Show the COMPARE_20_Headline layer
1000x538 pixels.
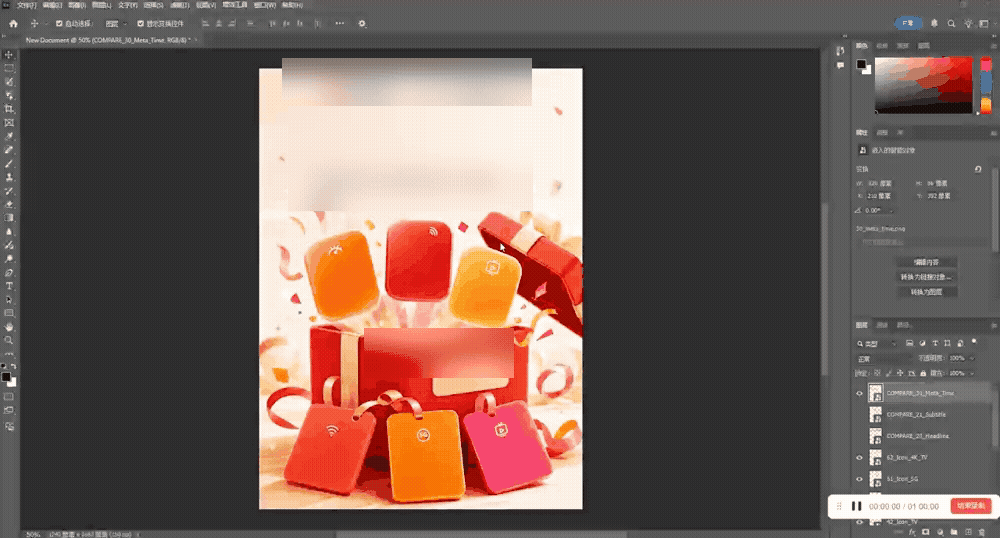(859, 436)
